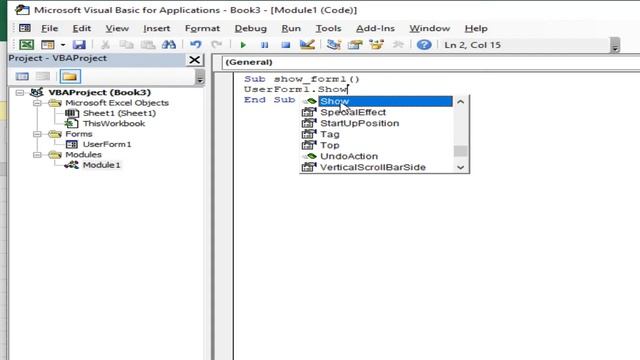Open the Insert menu
This screenshot has height=360, width=640.
coord(156,28)
